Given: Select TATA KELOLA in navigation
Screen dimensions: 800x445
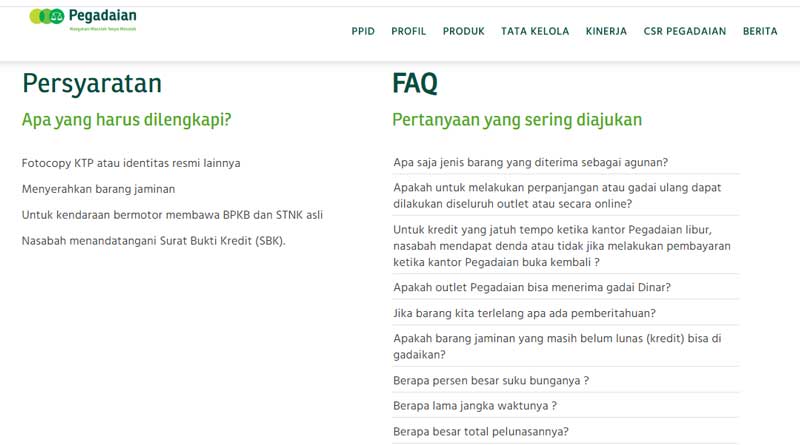Looking at the screenshot, I should point(535,31).
